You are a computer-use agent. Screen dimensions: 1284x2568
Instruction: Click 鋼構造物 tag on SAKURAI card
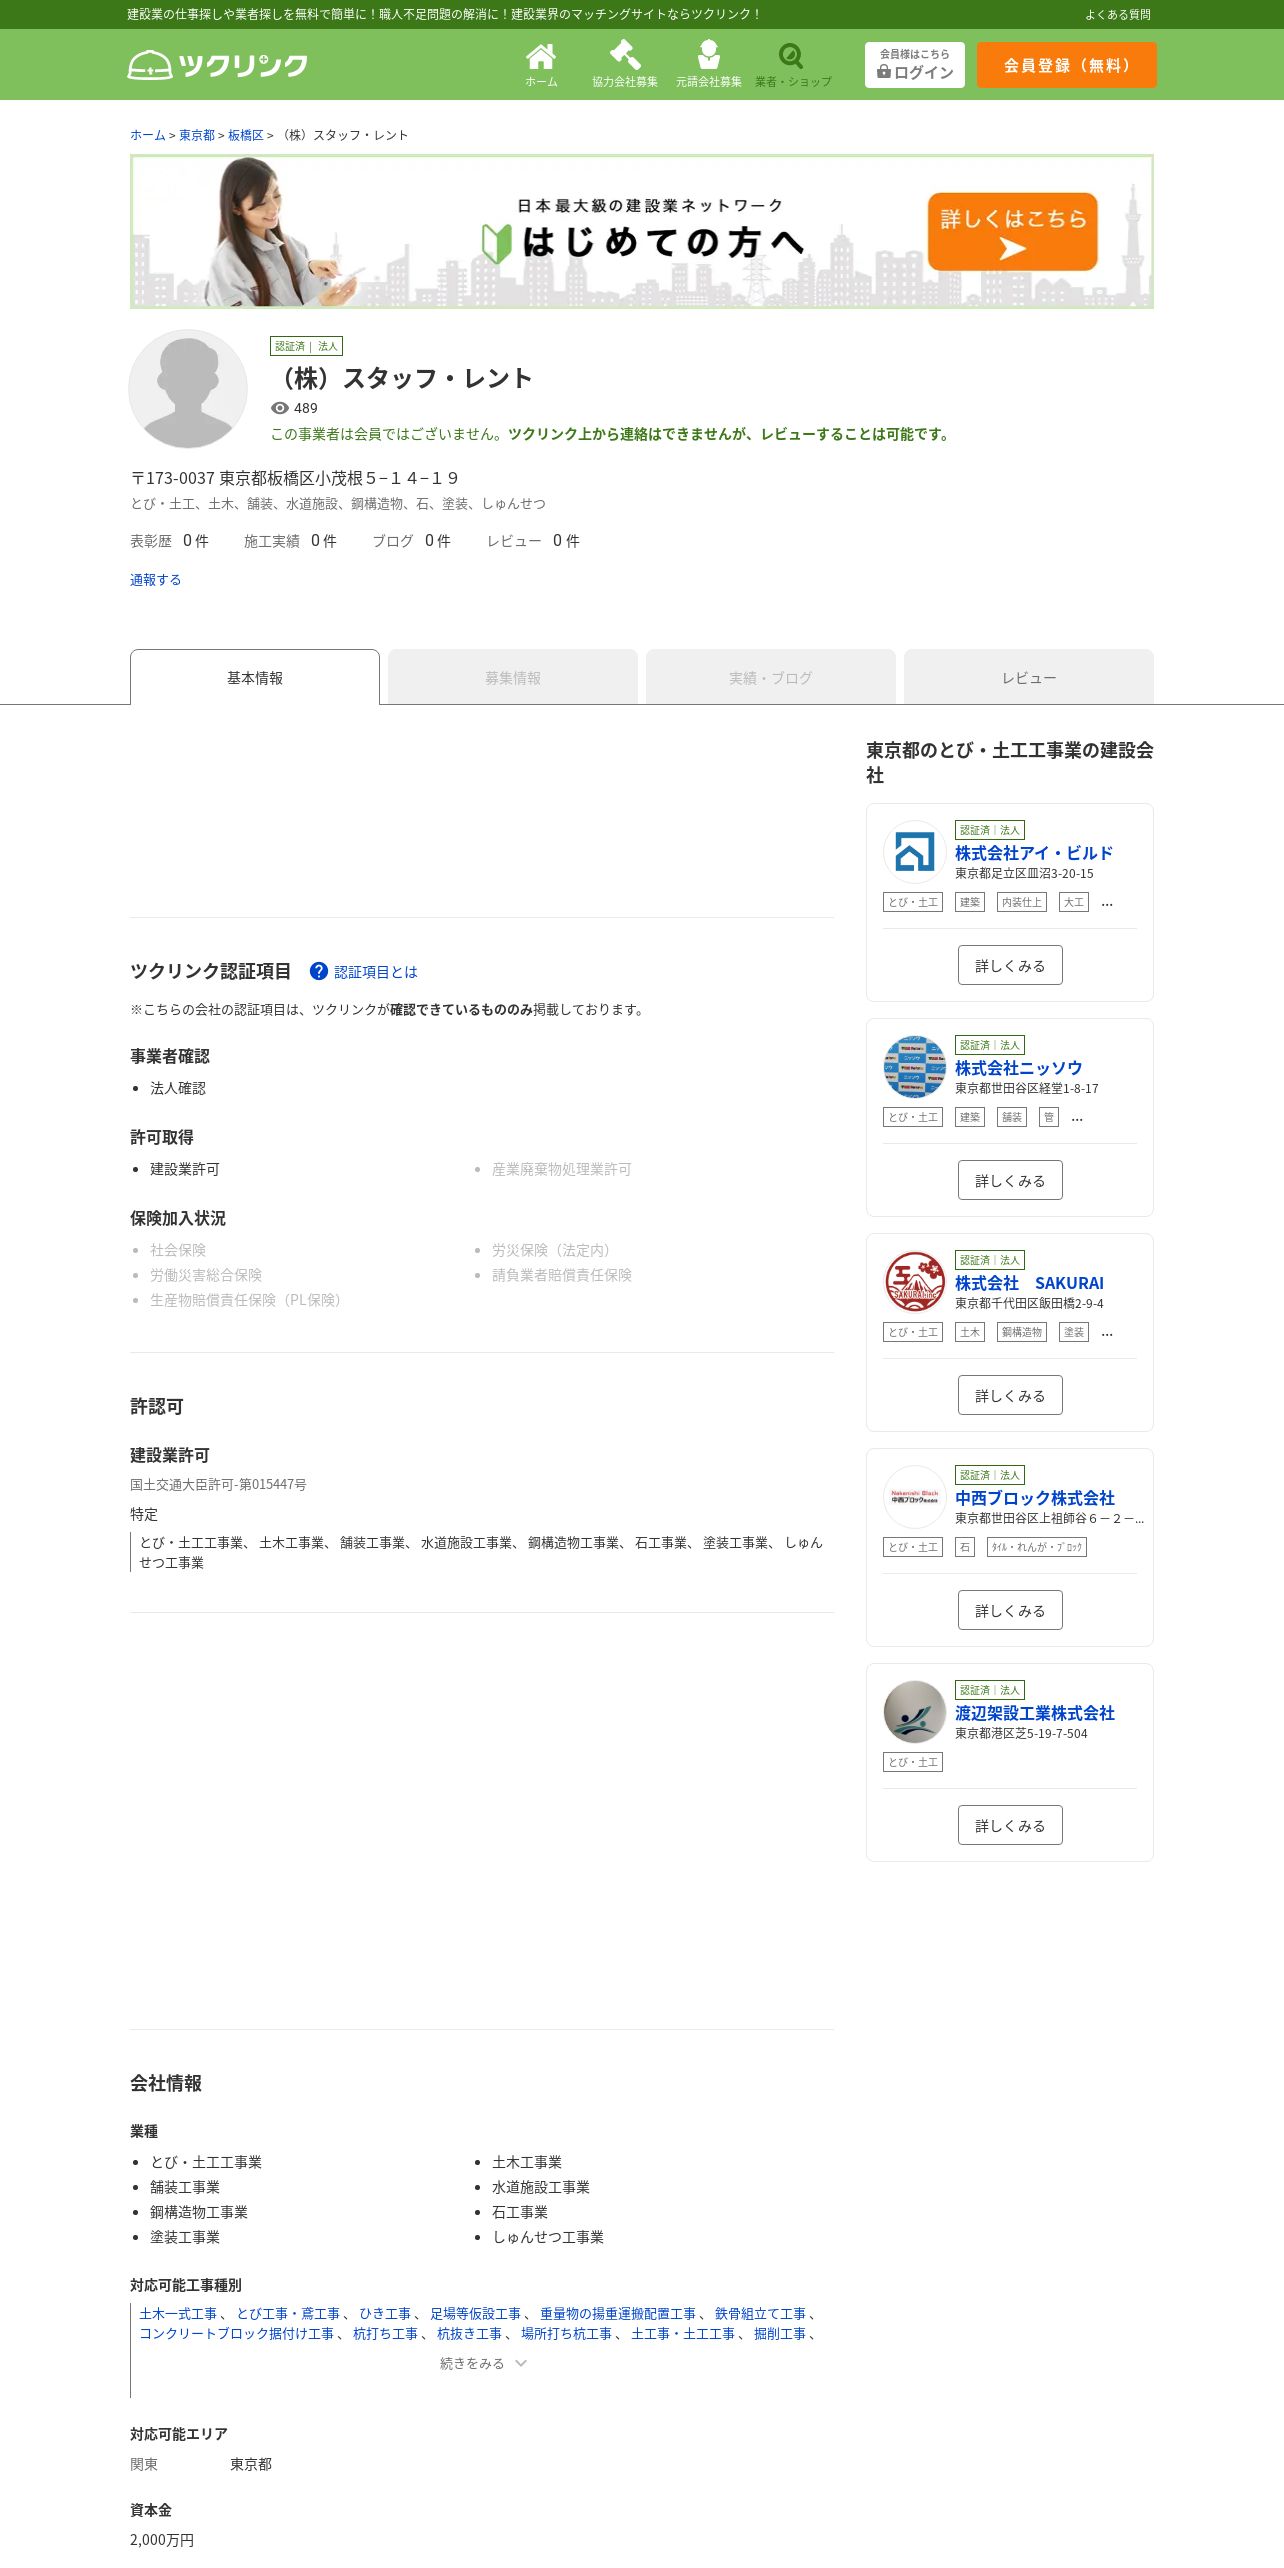[1022, 1332]
